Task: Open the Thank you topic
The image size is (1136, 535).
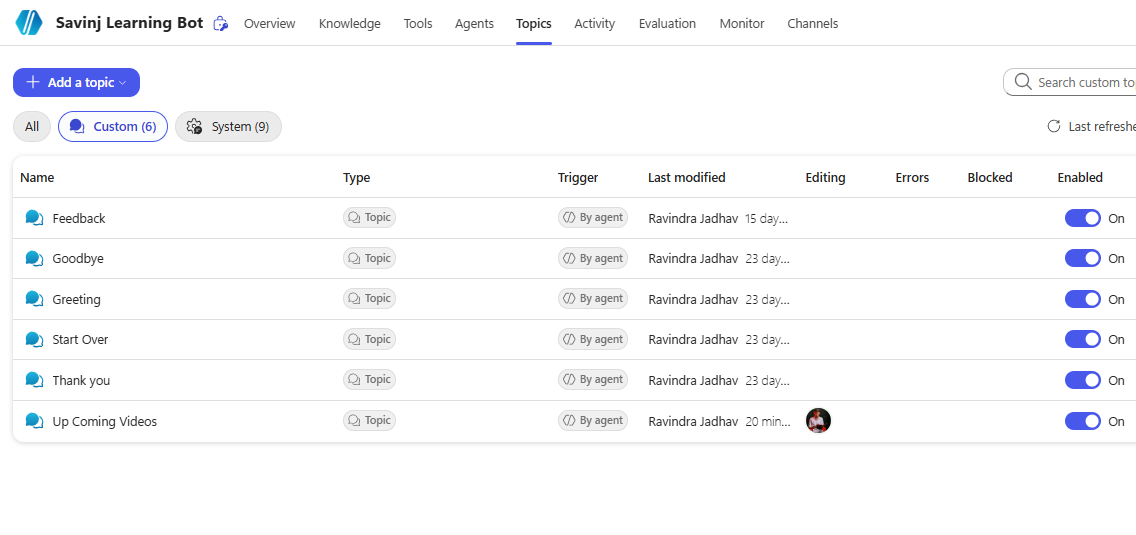Action: (x=81, y=380)
